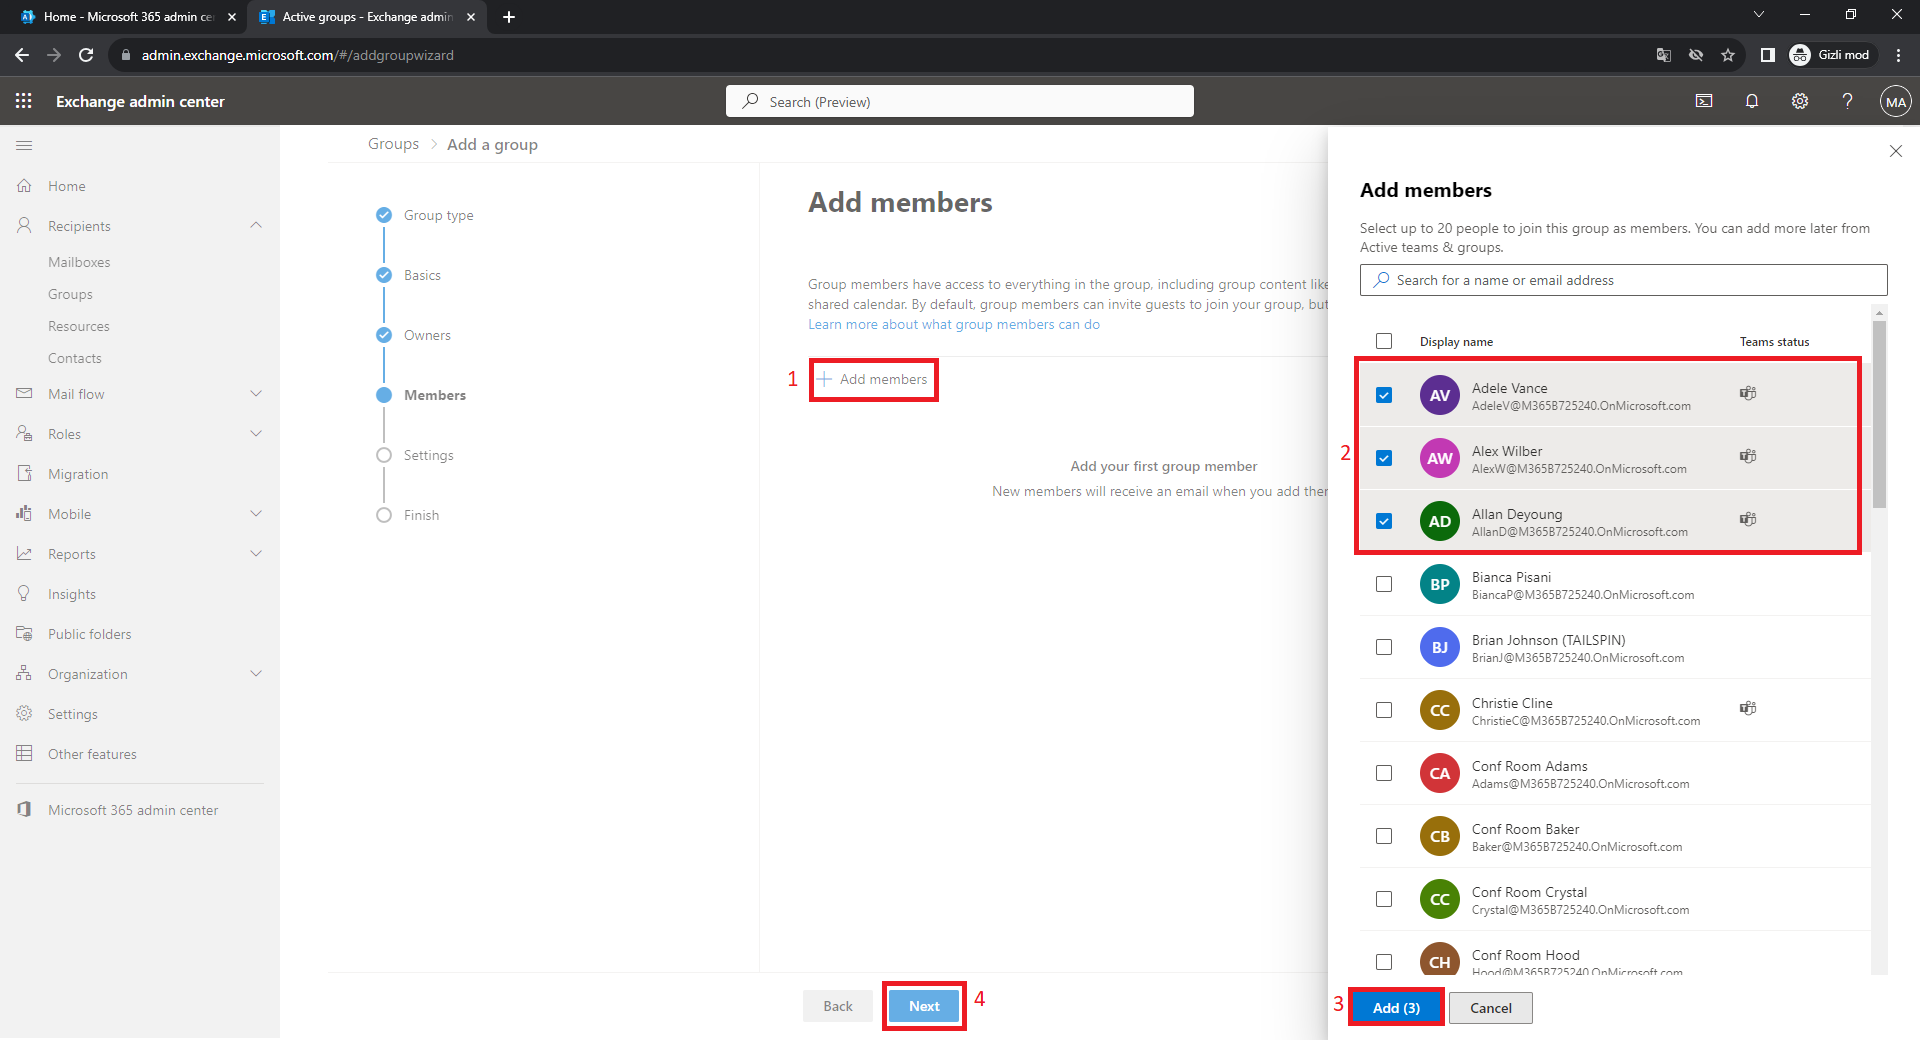1920x1040 pixels.
Task: Switch to the Home - Microsoft 365 admin tab
Action: click(x=128, y=17)
